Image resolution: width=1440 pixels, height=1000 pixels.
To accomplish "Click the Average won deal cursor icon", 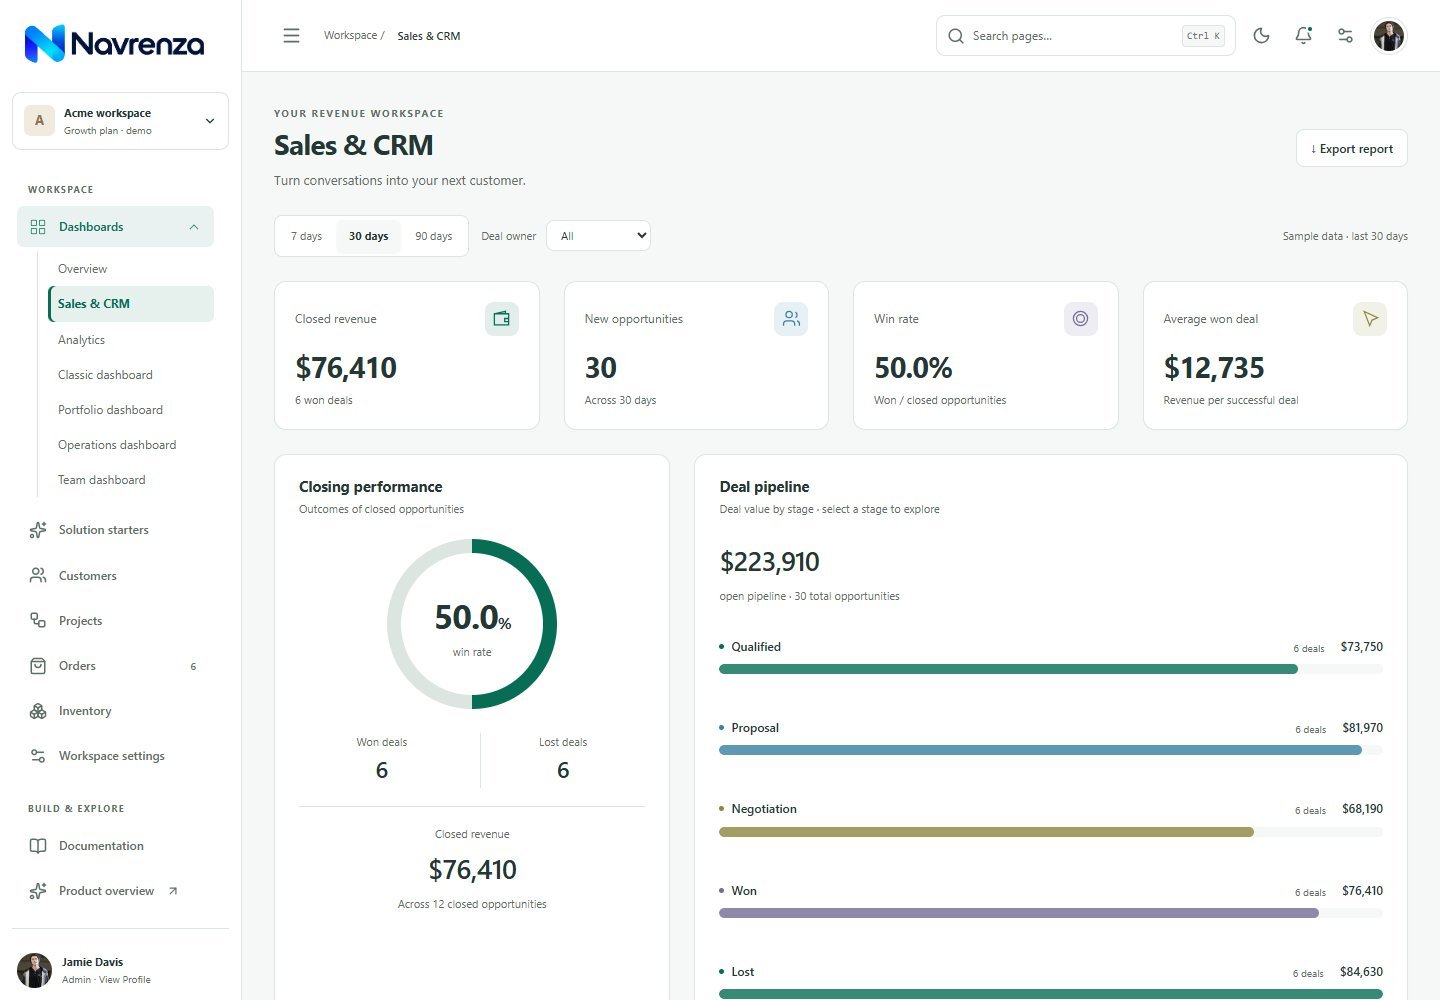I will [1370, 319].
